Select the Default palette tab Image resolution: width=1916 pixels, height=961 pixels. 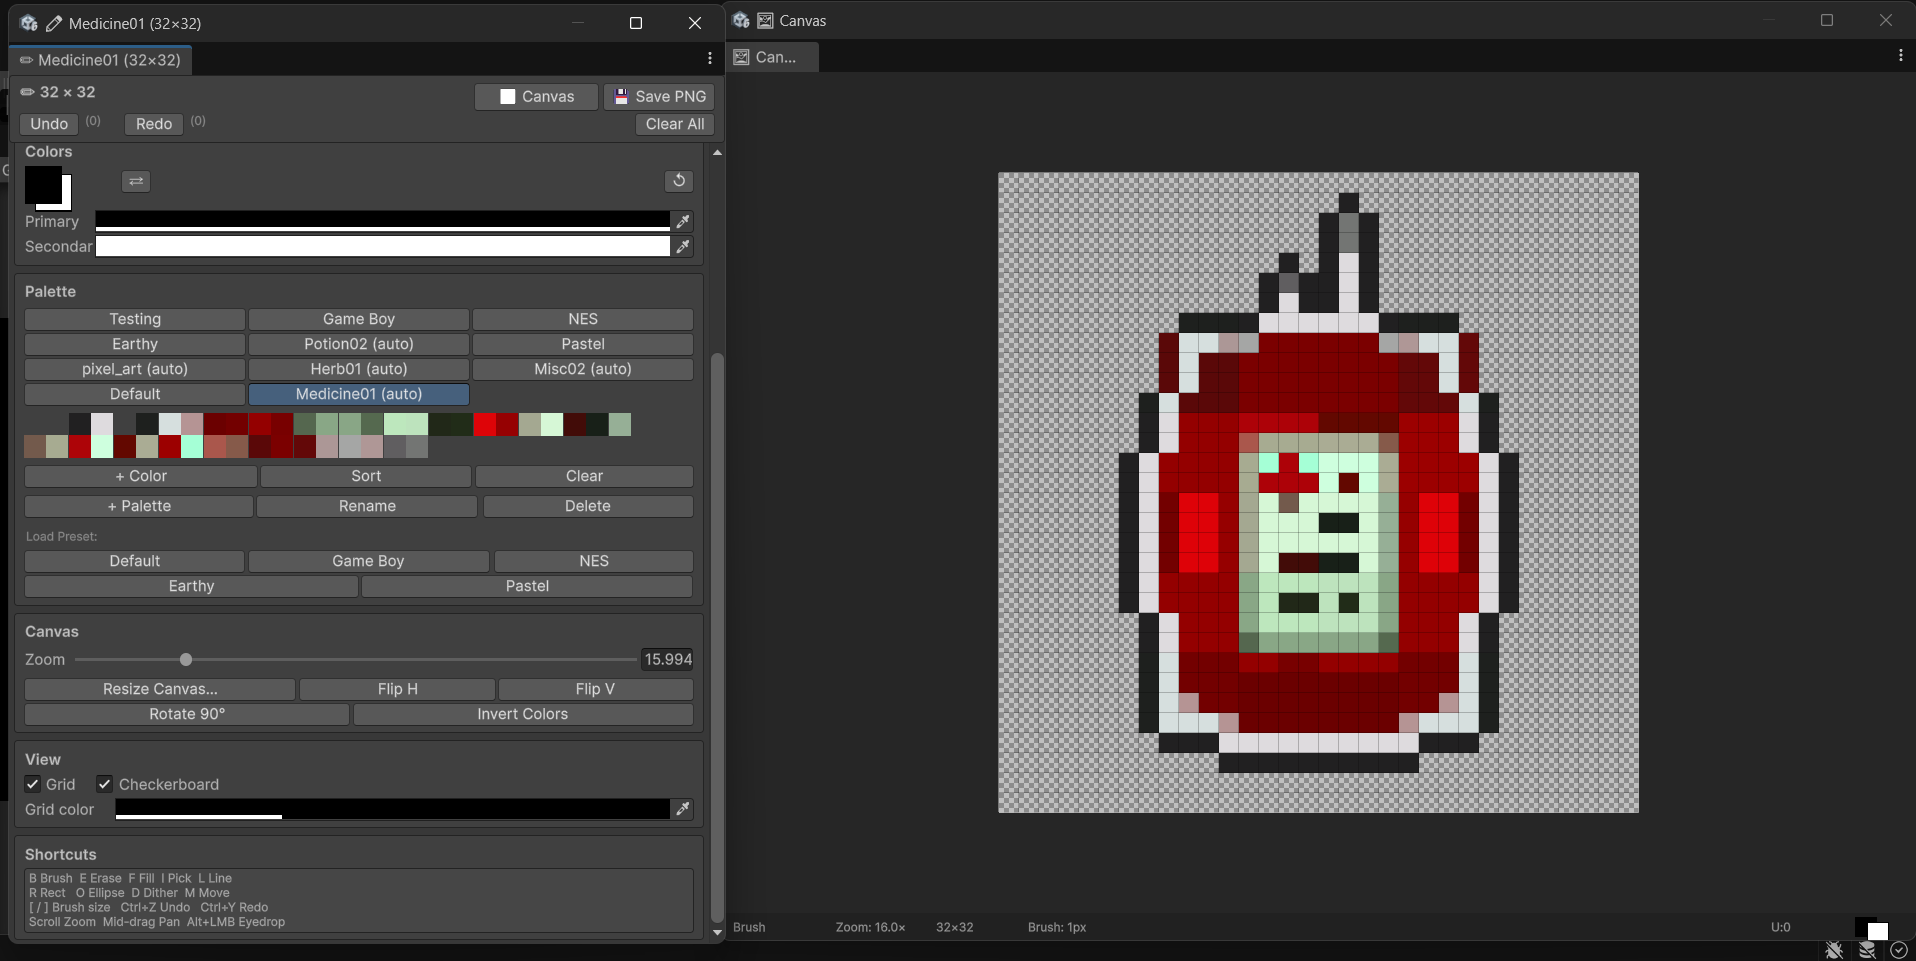pyautogui.click(x=135, y=394)
